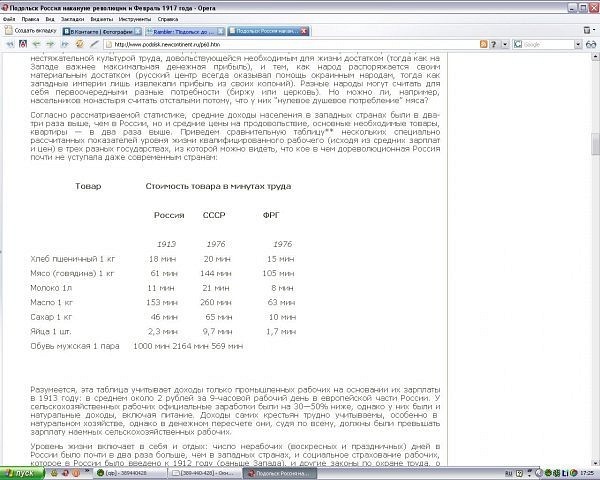Reload the page with the orange icon
The width and height of the screenshot is (600, 480).
(x=79, y=44)
